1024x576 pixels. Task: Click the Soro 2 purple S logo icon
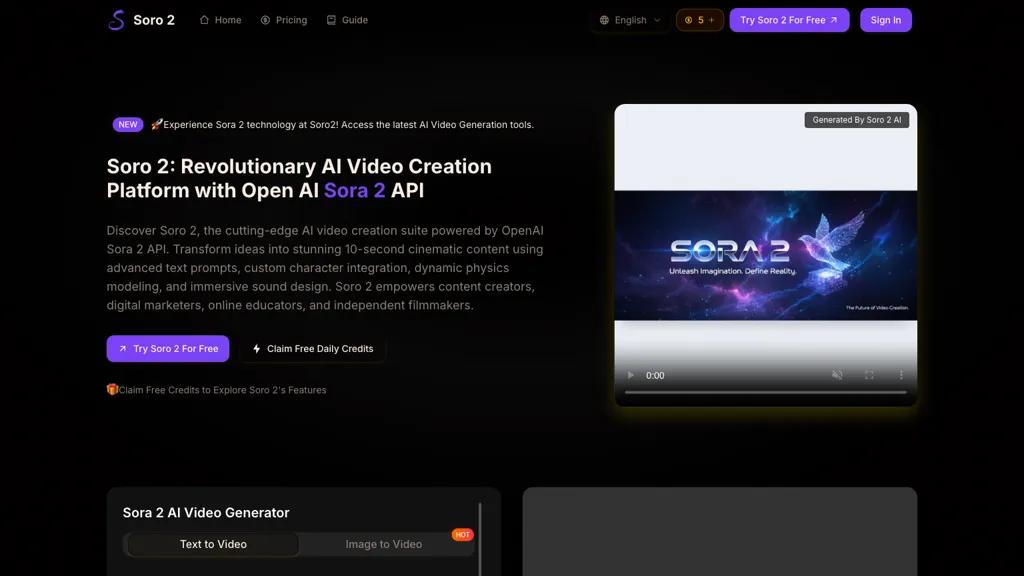pyautogui.click(x=116, y=20)
